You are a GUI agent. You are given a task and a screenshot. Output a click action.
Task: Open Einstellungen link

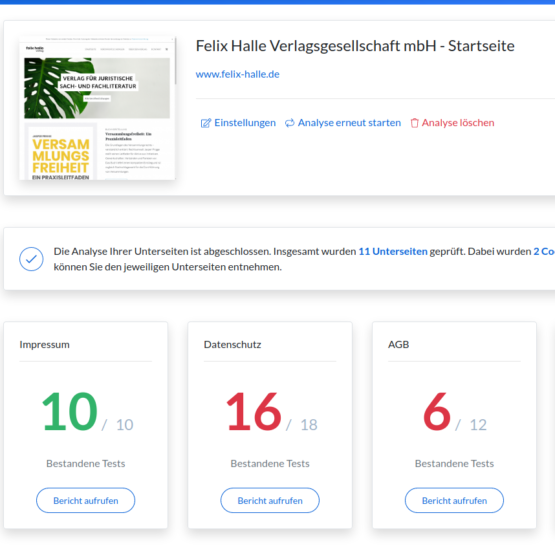tap(245, 122)
